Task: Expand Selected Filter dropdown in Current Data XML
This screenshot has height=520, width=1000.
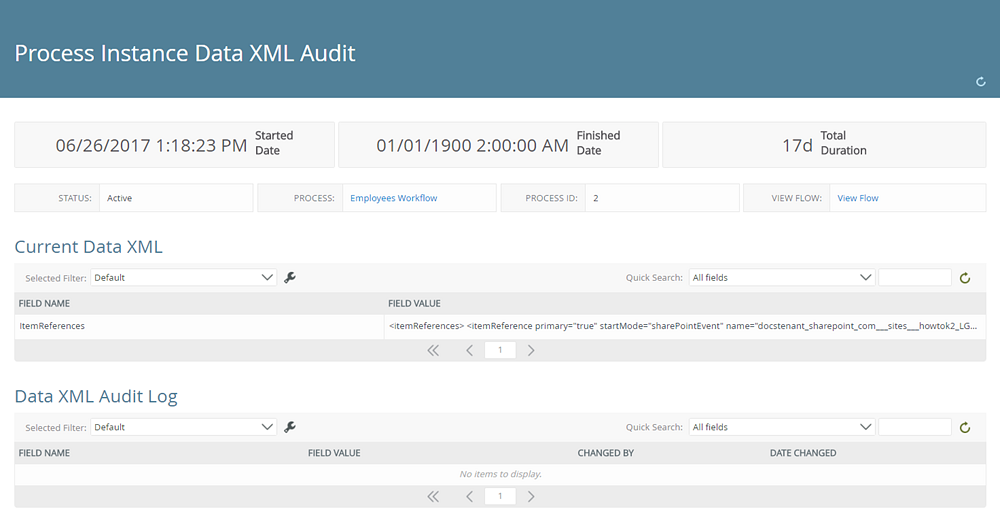Action: click(183, 278)
